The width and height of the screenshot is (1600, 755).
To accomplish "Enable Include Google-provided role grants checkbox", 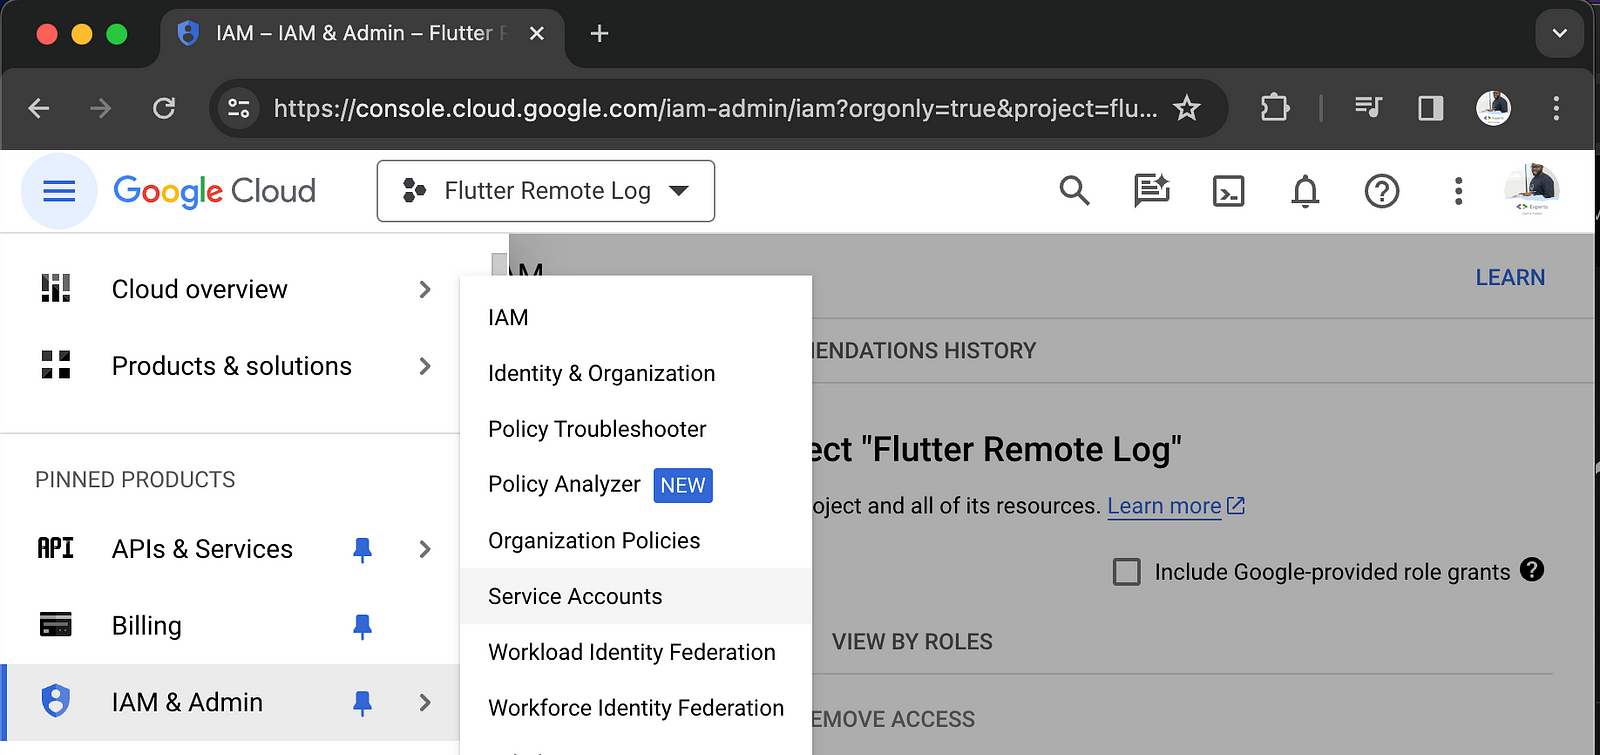I will pyautogui.click(x=1127, y=572).
